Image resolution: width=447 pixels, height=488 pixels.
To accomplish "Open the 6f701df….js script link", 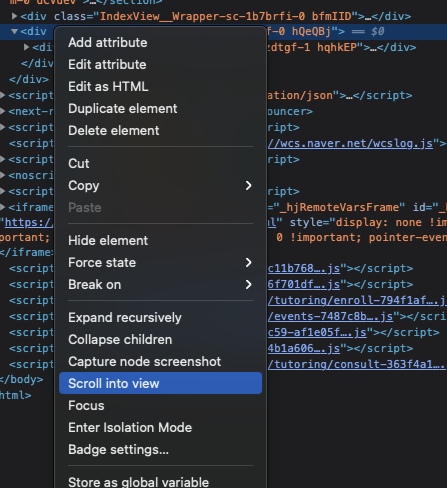I will click(304, 285).
